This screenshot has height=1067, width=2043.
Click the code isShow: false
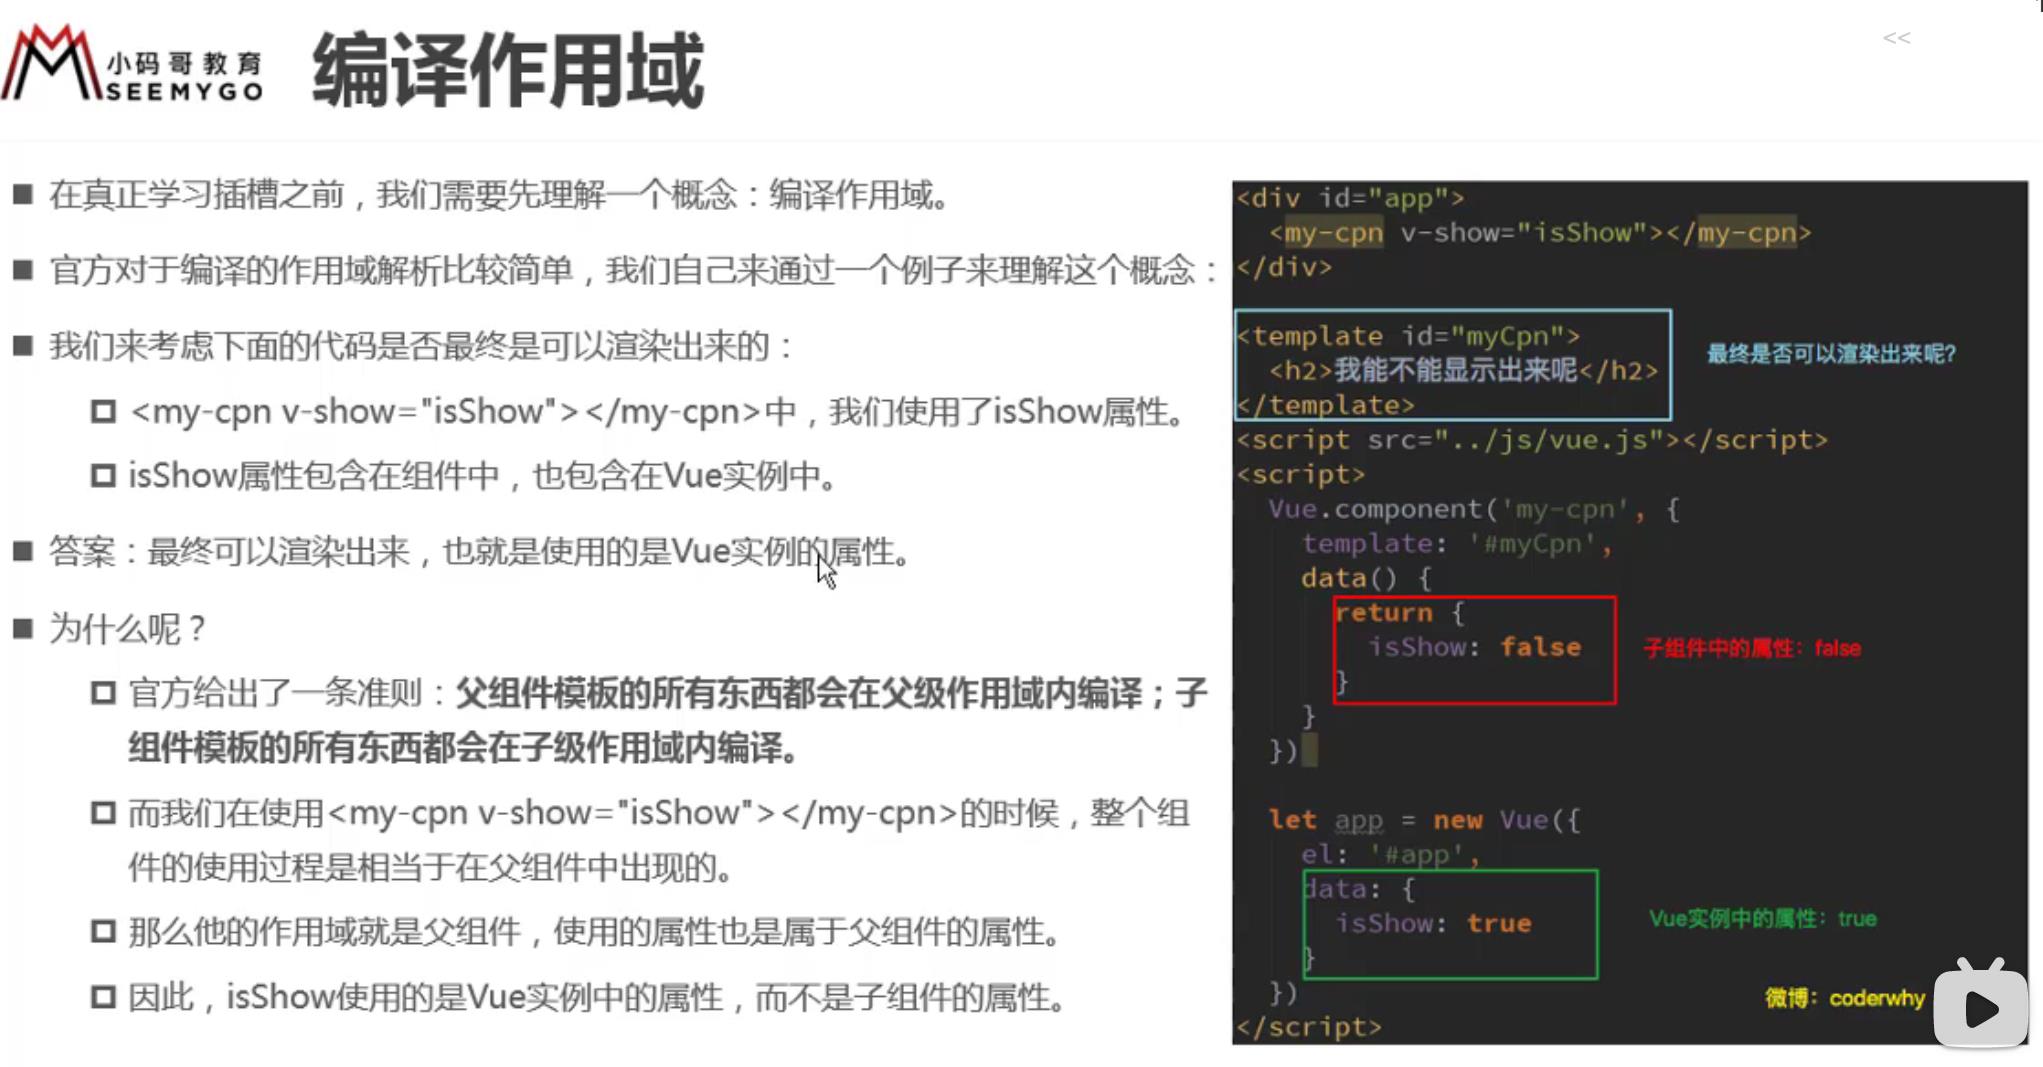(1475, 647)
